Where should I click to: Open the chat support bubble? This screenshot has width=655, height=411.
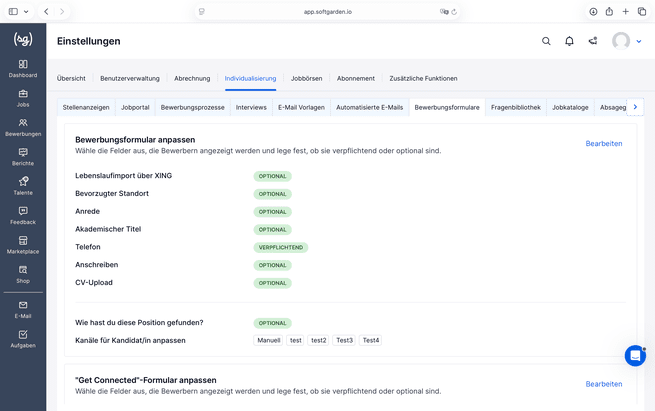coord(635,356)
